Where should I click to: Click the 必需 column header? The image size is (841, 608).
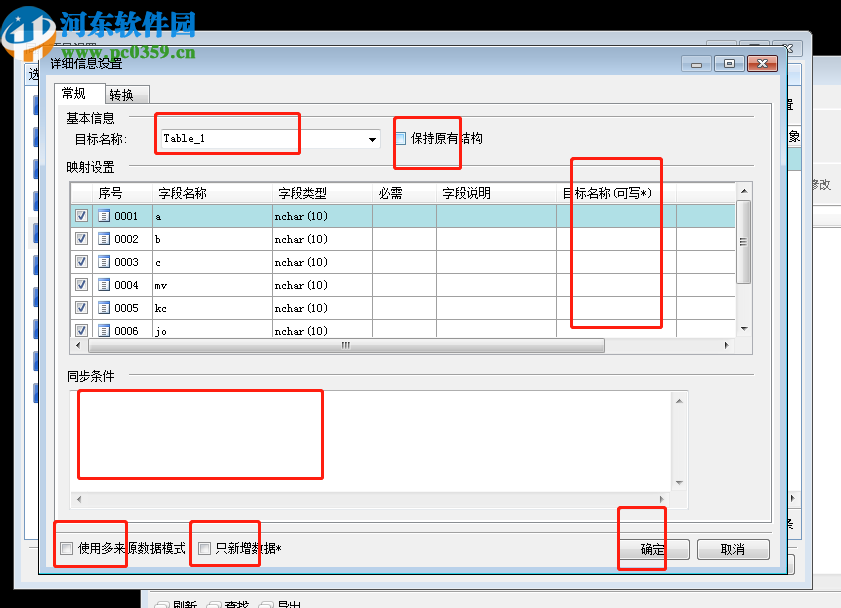404,193
